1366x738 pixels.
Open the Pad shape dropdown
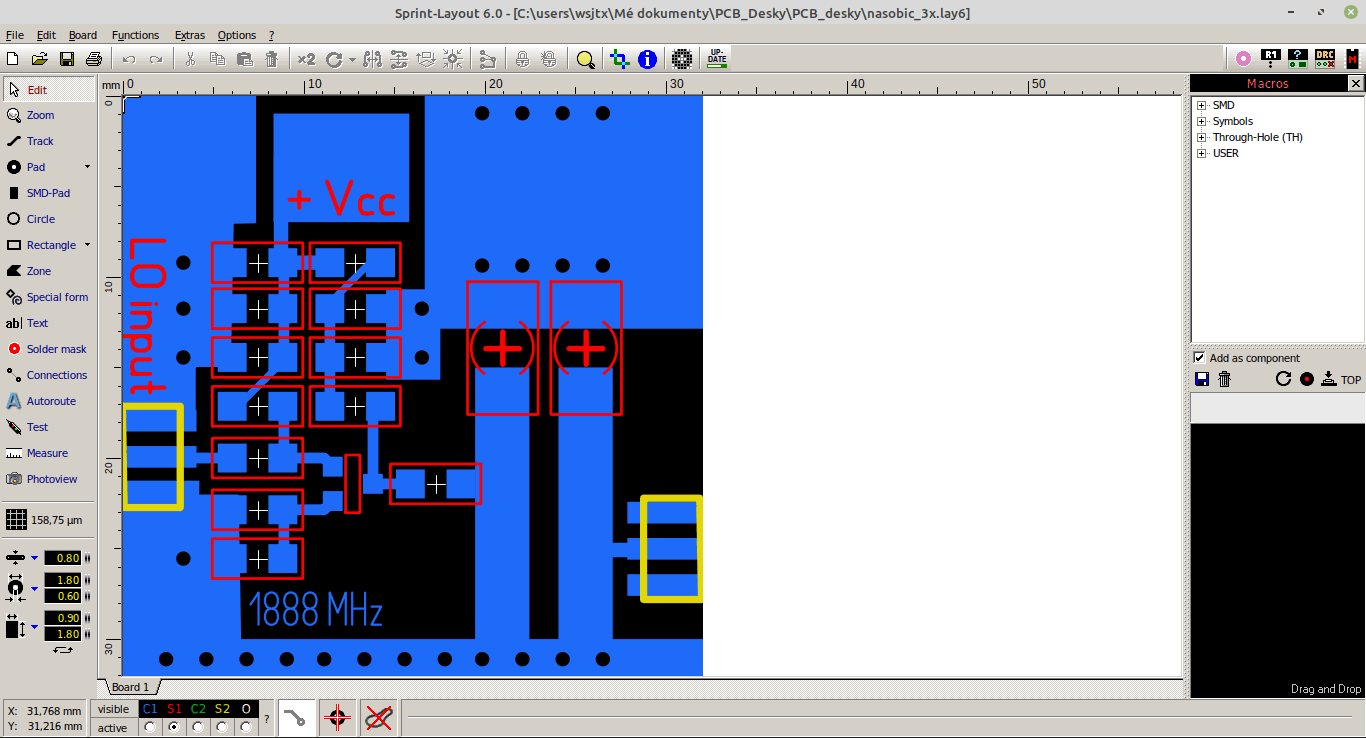pos(86,167)
